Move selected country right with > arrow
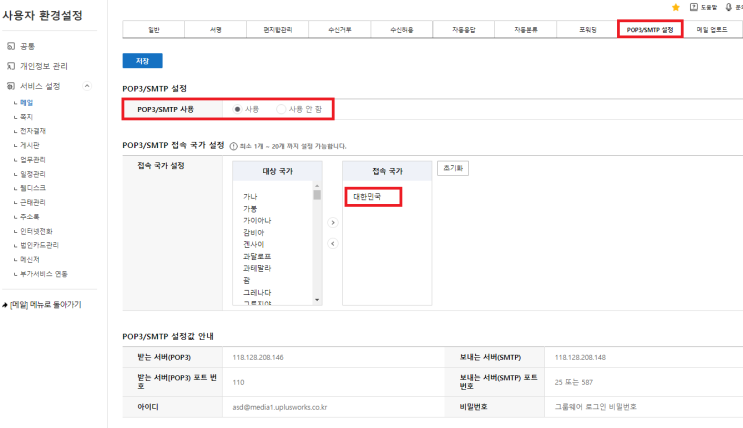743x428 pixels. (333, 223)
